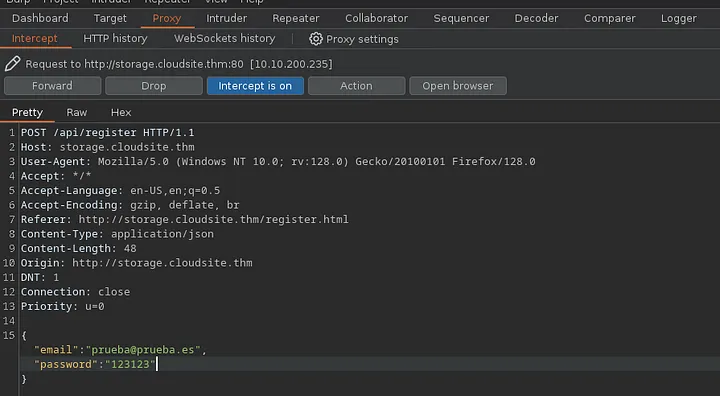The width and height of the screenshot is (720, 396).
Task: Open the Decoder tab
Action: pos(536,18)
